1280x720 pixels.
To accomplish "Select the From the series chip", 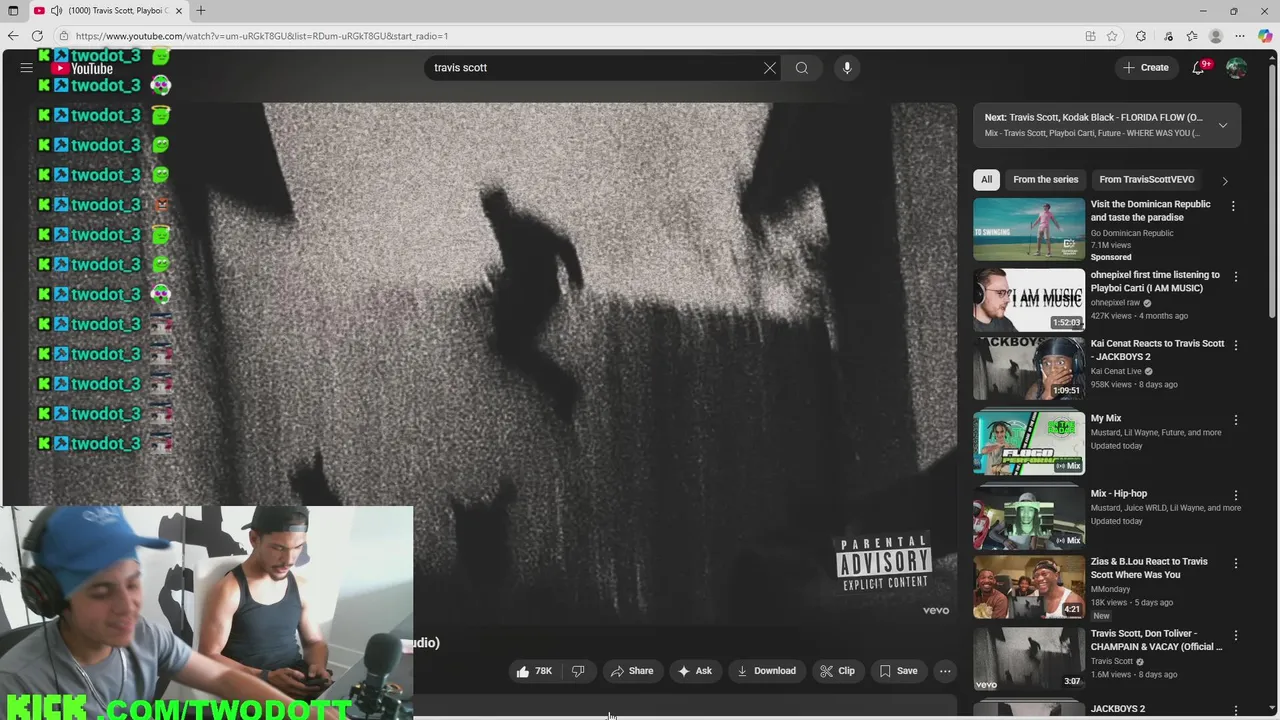I will click(x=1045, y=180).
